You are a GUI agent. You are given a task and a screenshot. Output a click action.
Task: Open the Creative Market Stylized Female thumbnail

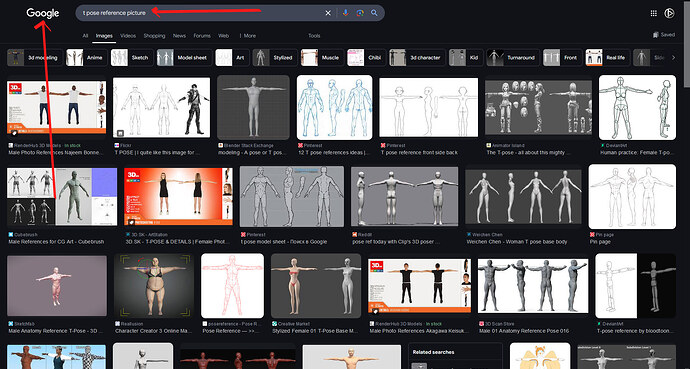[316, 286]
